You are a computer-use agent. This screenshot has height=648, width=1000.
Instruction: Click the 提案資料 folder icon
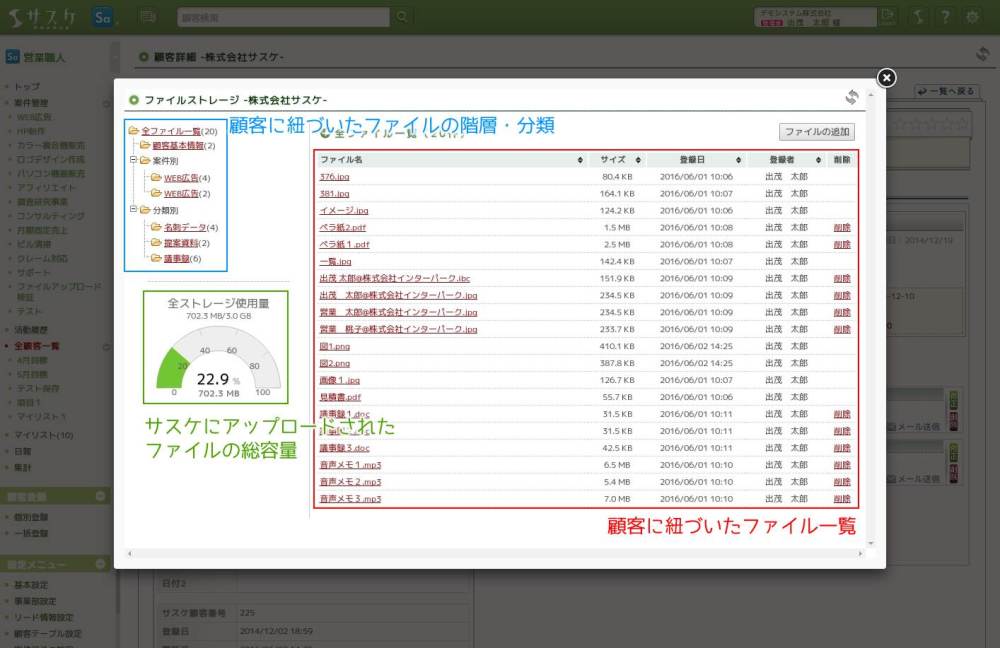tap(156, 243)
